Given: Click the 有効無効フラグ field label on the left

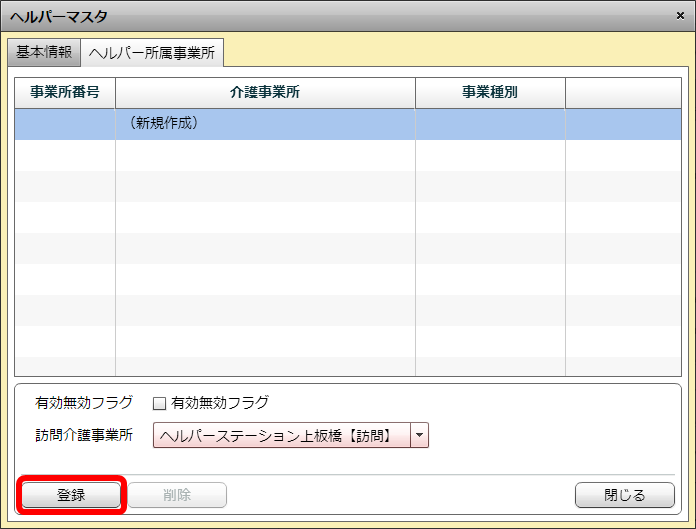Looking at the screenshot, I should pyautogui.click(x=84, y=403).
